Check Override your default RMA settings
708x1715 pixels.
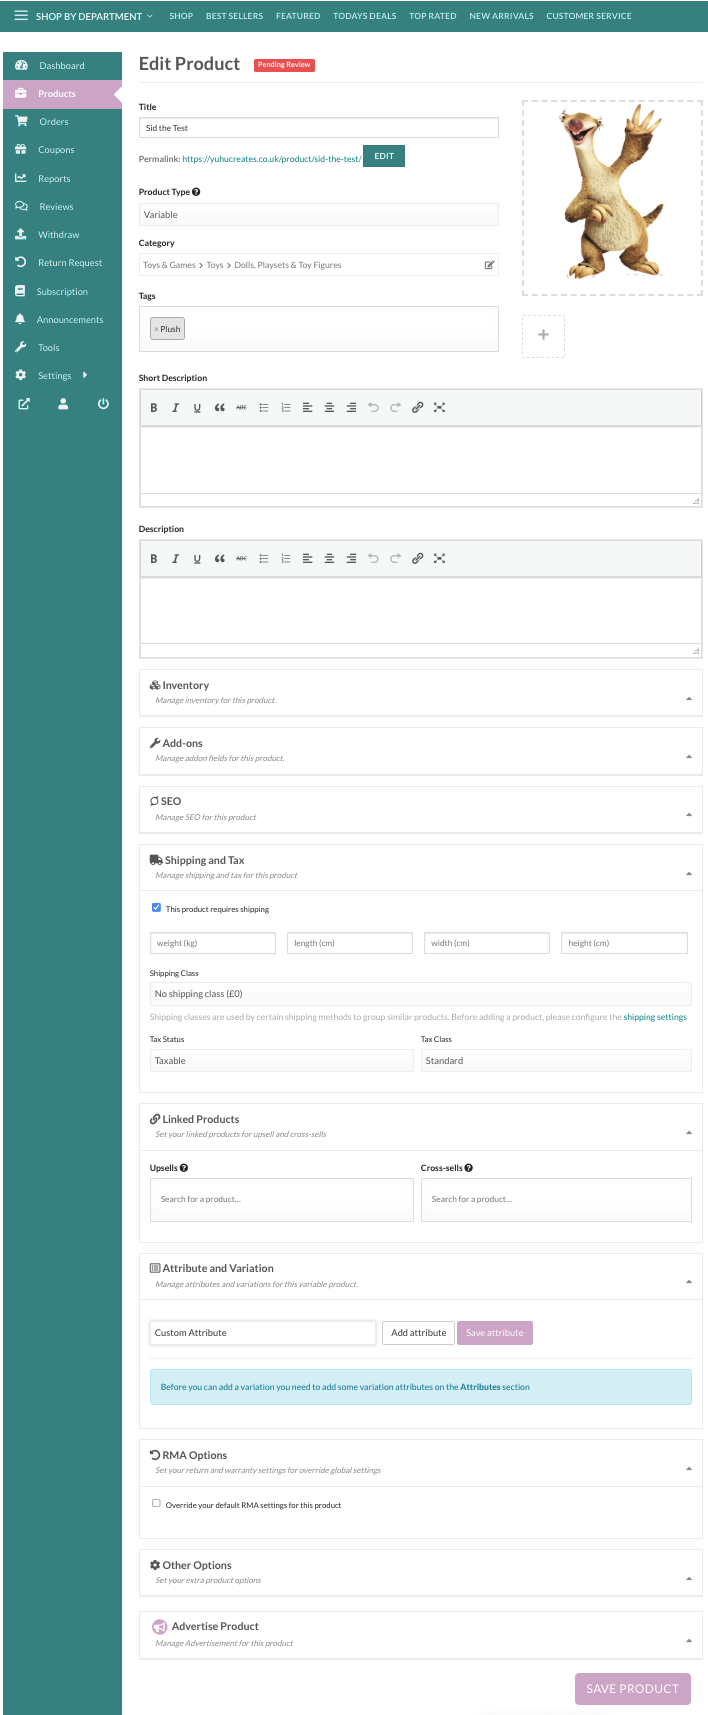(156, 1503)
